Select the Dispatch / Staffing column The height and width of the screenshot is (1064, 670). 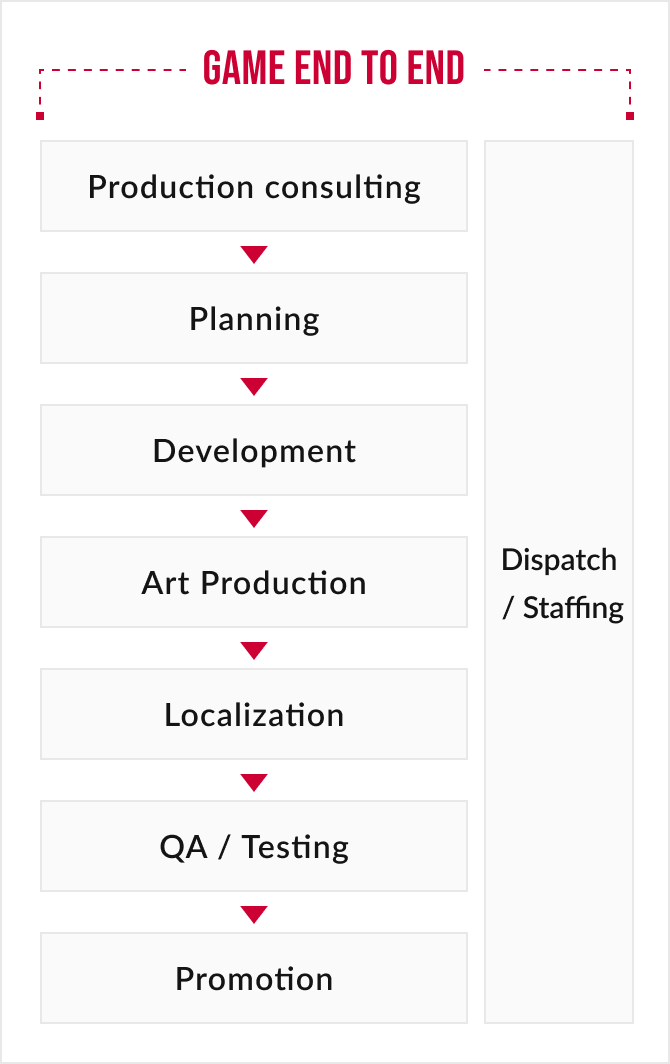pyautogui.click(x=559, y=582)
